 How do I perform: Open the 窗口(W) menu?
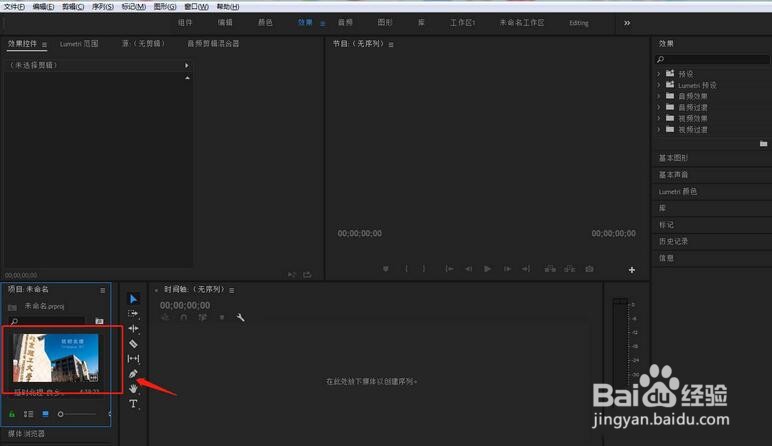pyautogui.click(x=196, y=6)
